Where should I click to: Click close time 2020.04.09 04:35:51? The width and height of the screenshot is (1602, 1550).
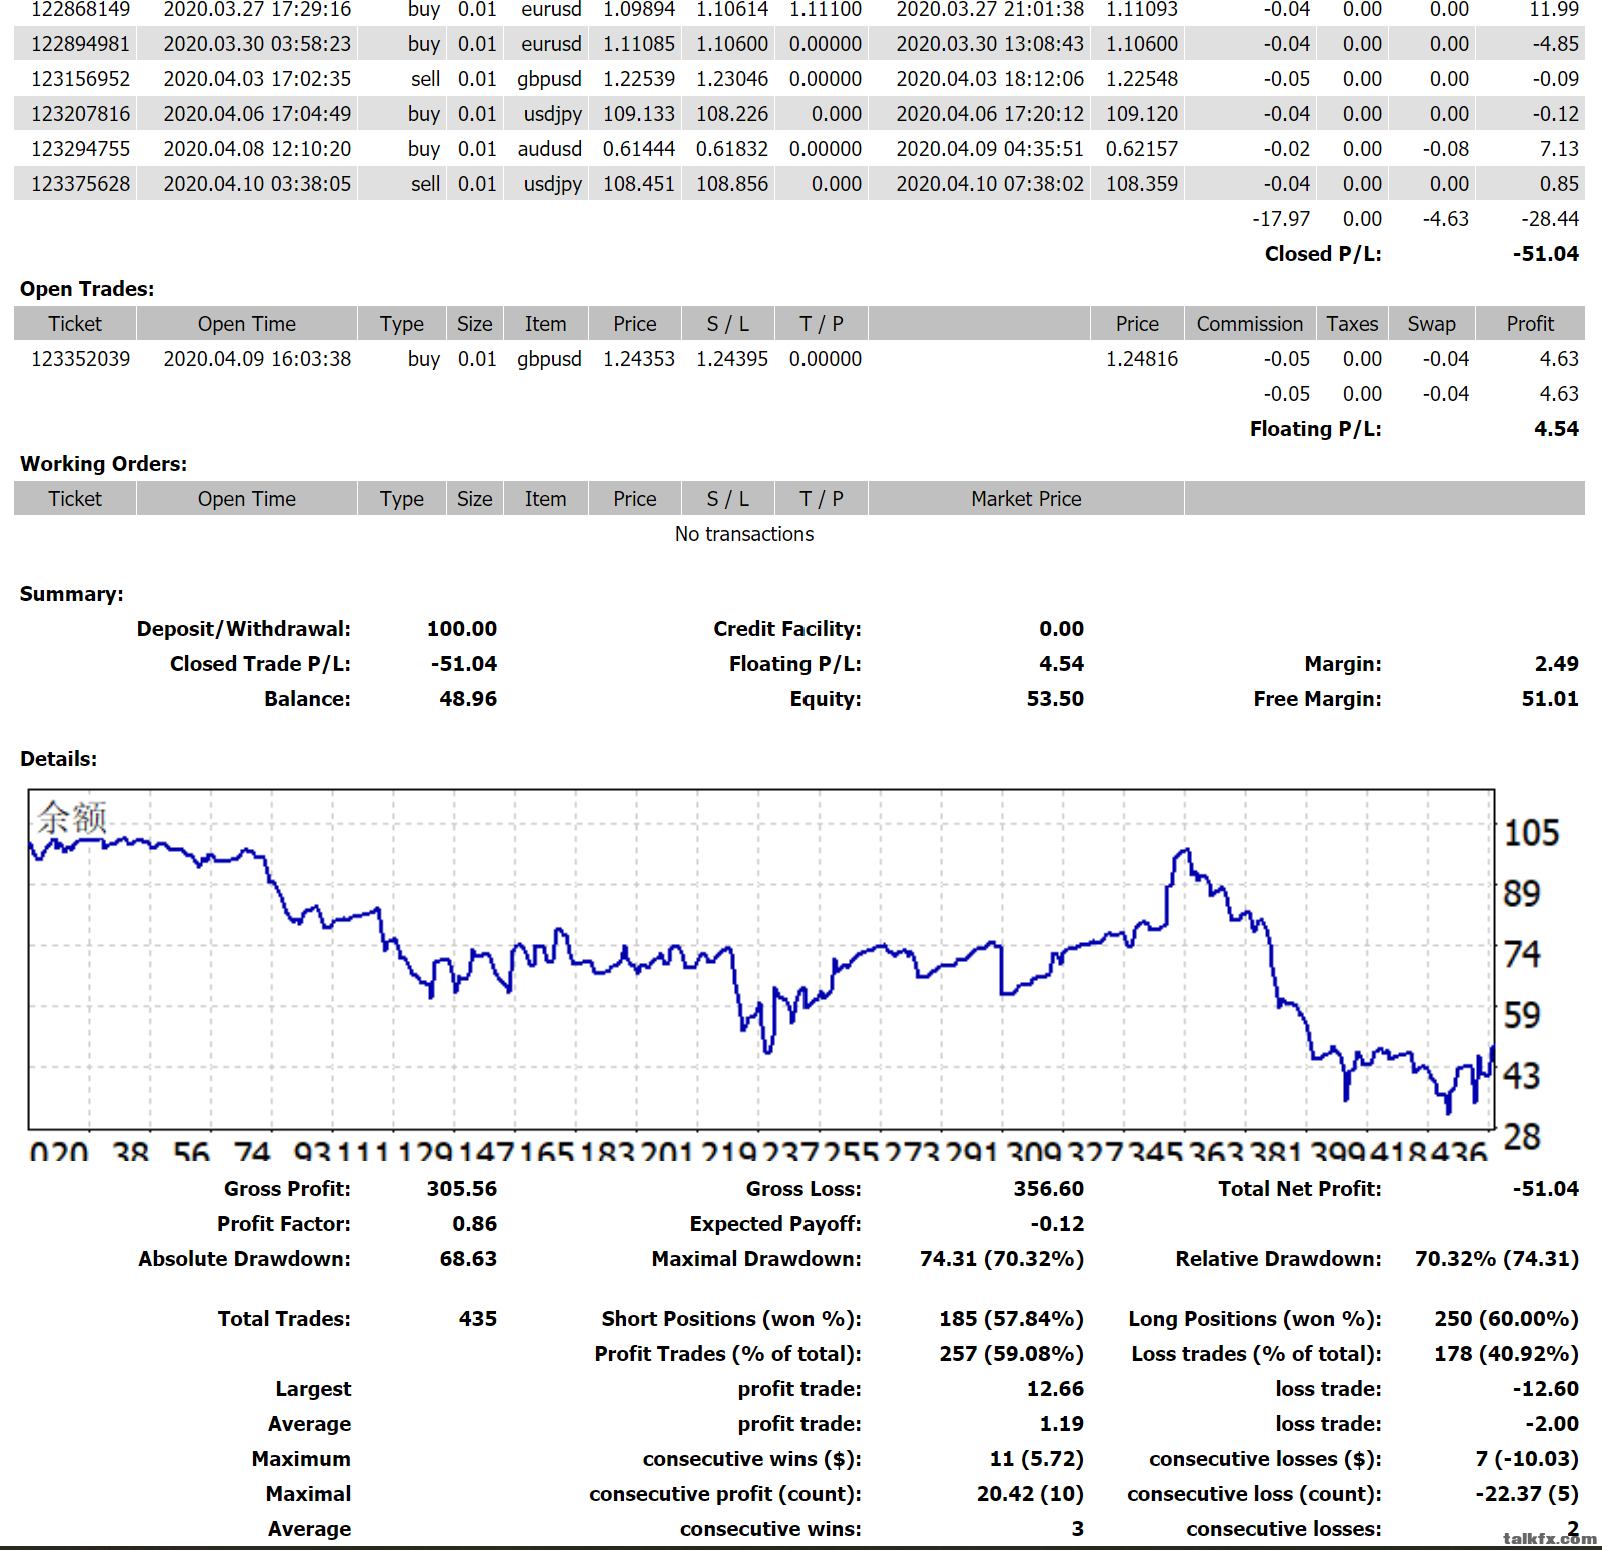(990, 149)
